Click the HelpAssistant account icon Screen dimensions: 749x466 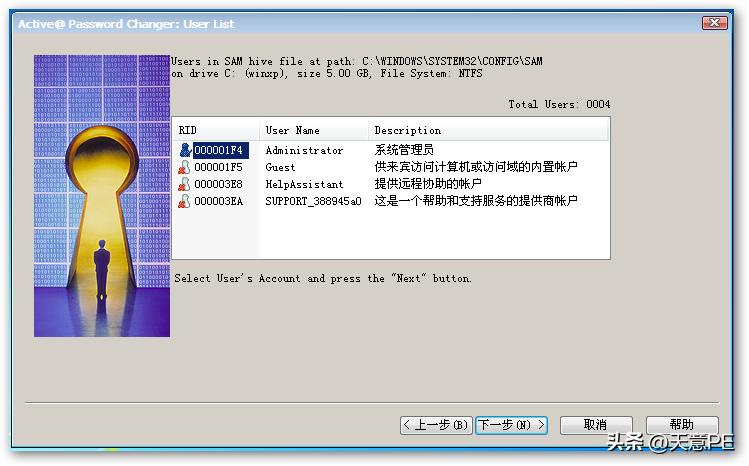click(x=184, y=184)
